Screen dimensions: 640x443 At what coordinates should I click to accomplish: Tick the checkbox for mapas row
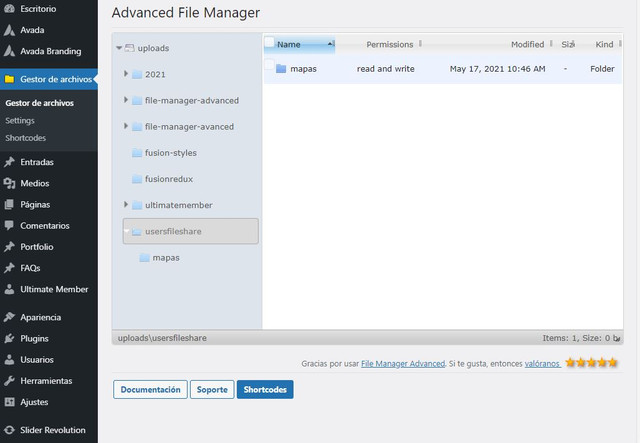pyautogui.click(x=269, y=65)
